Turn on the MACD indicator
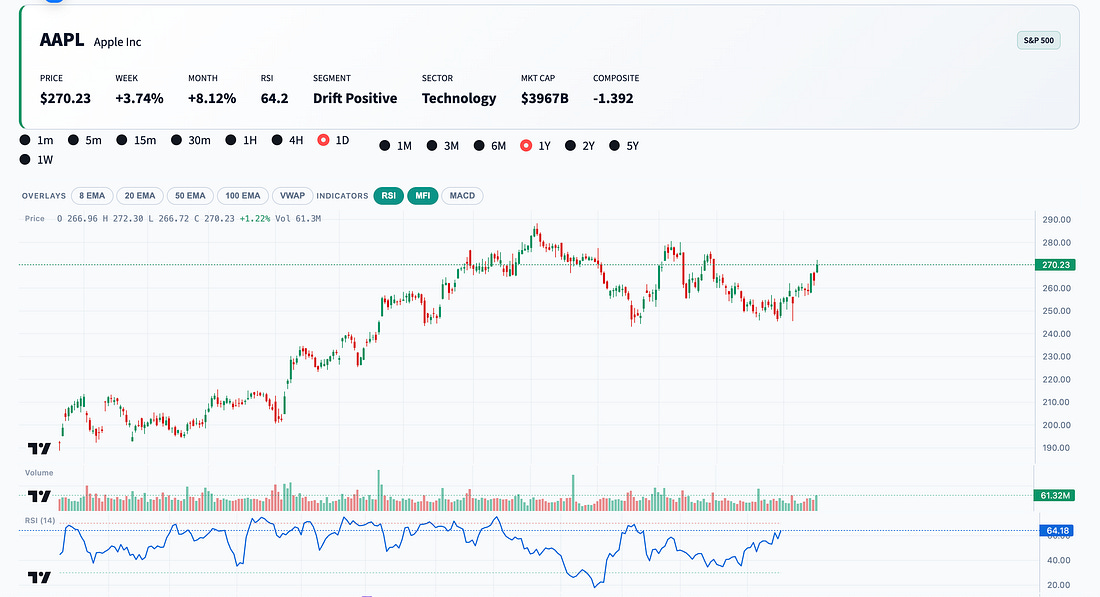 point(462,196)
